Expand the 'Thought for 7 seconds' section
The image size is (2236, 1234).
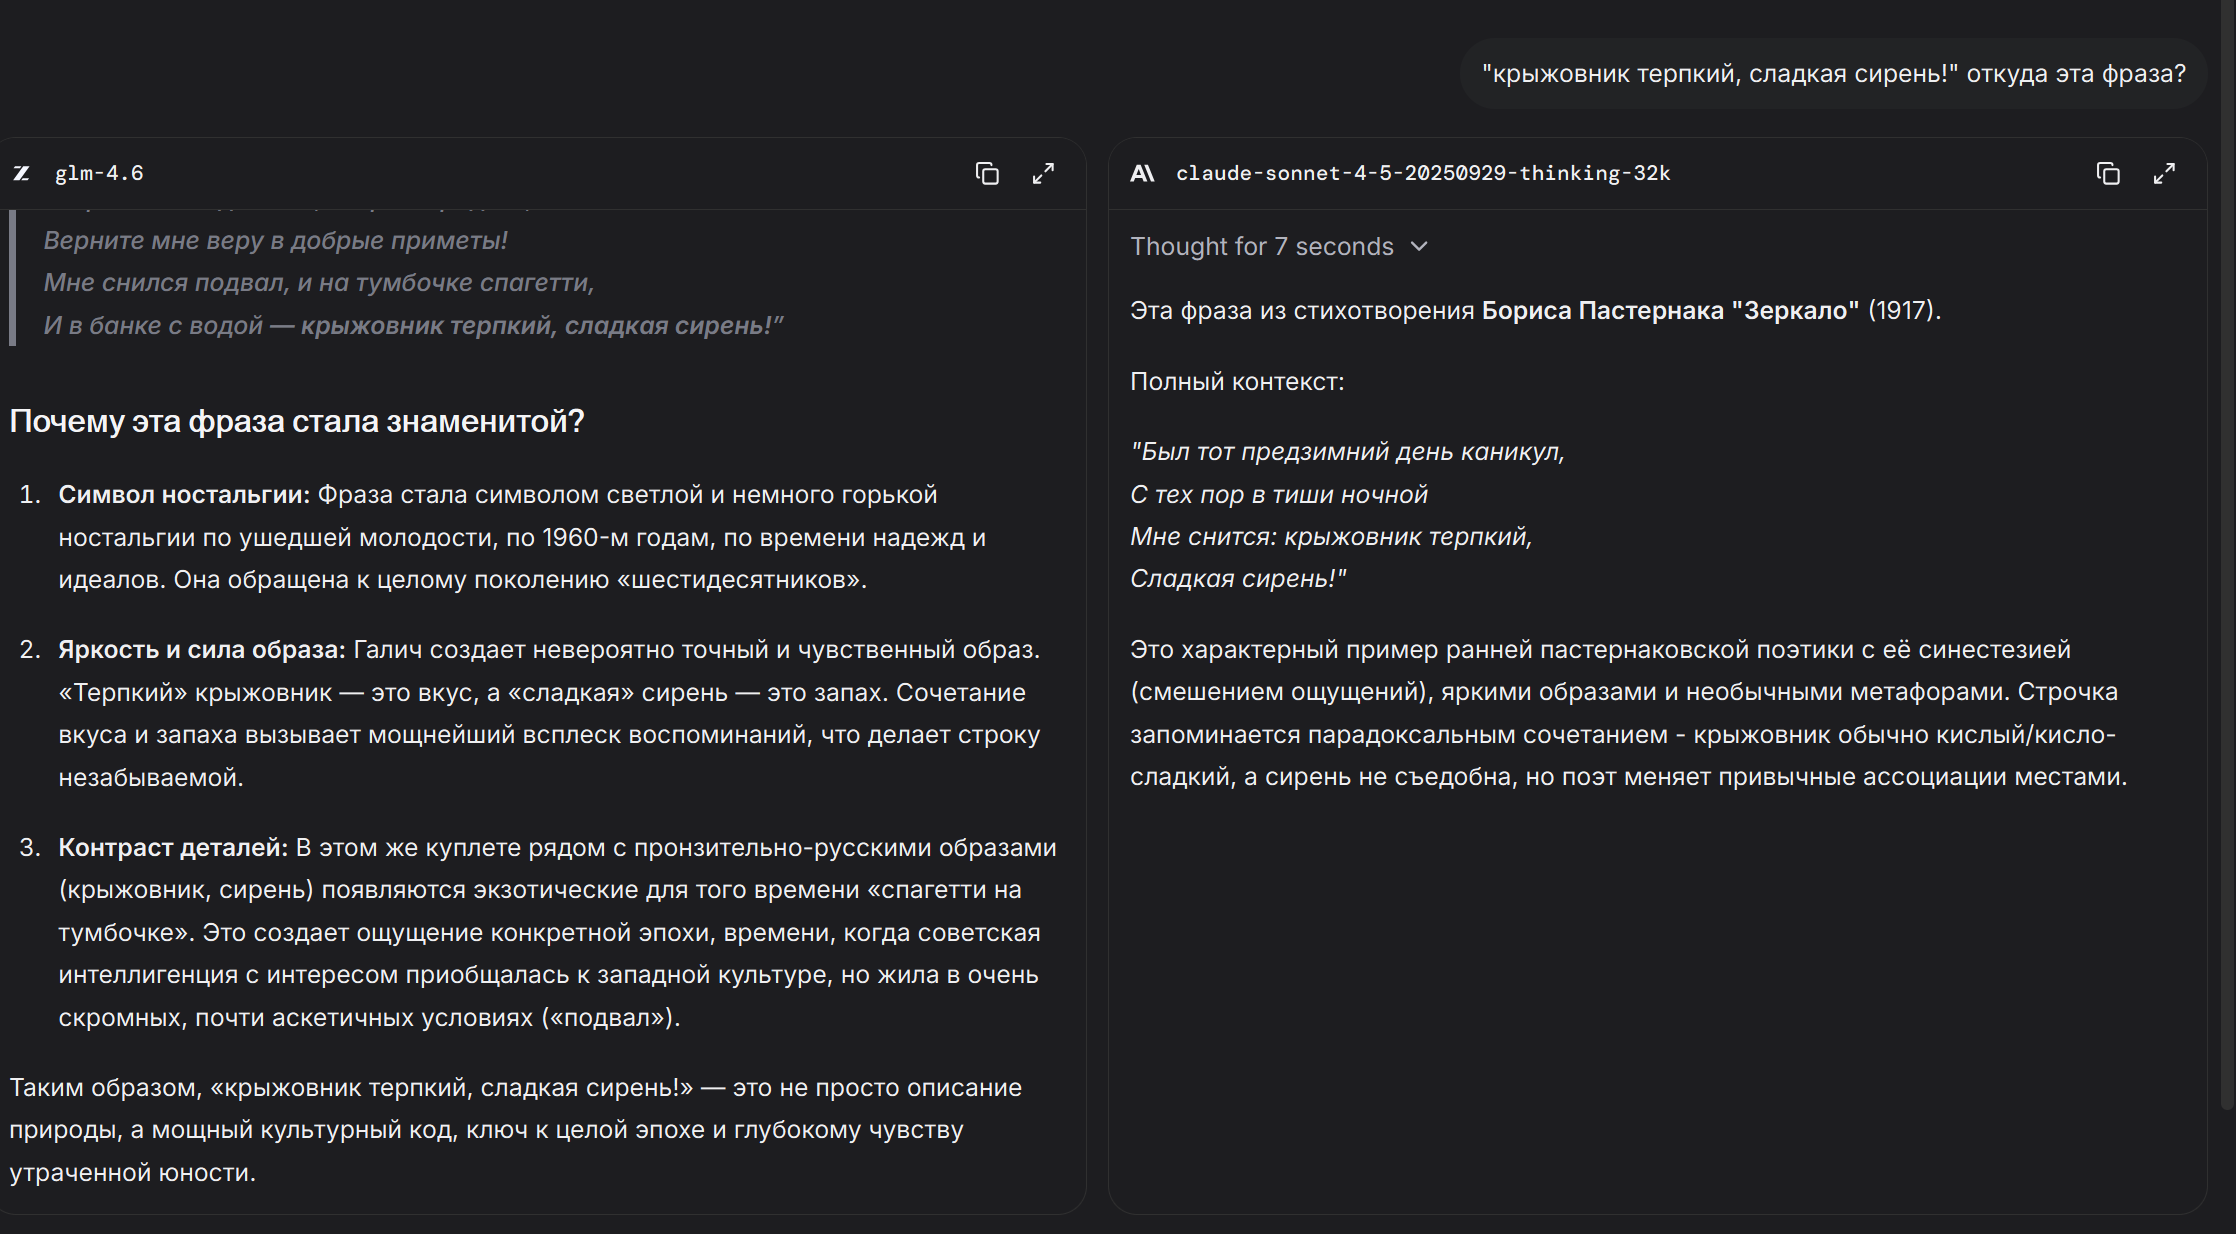1261,247
